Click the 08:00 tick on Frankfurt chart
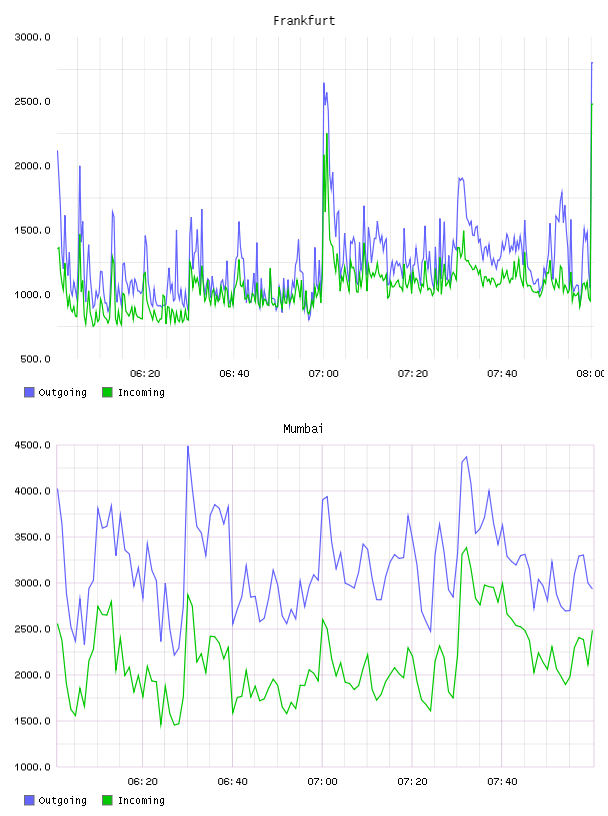This screenshot has height=816, width=608. [590, 374]
